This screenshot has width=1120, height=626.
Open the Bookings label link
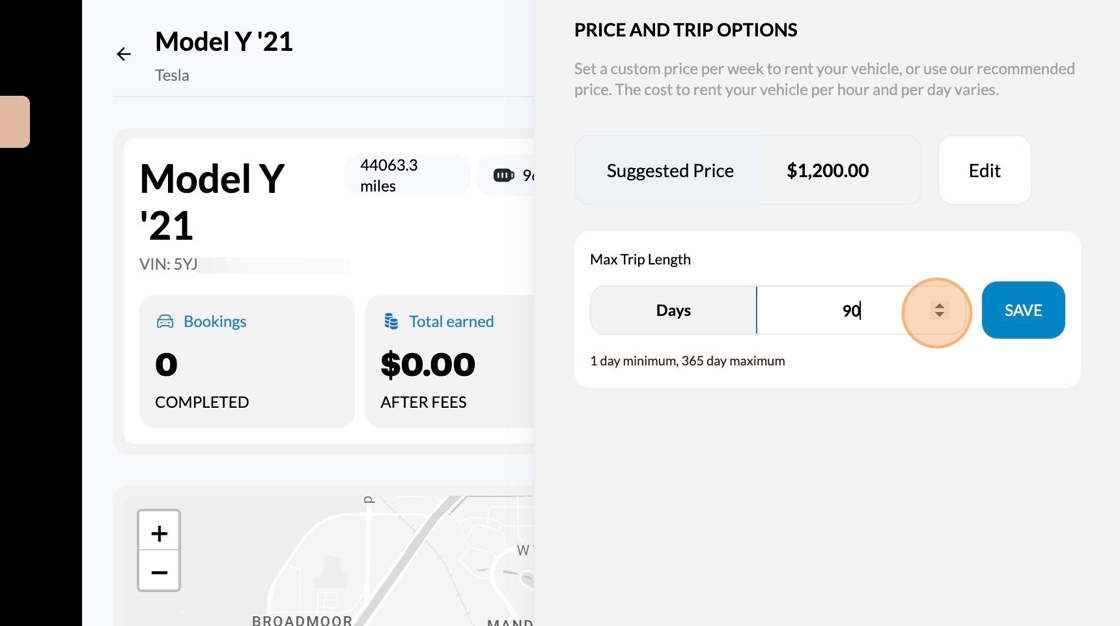click(215, 322)
